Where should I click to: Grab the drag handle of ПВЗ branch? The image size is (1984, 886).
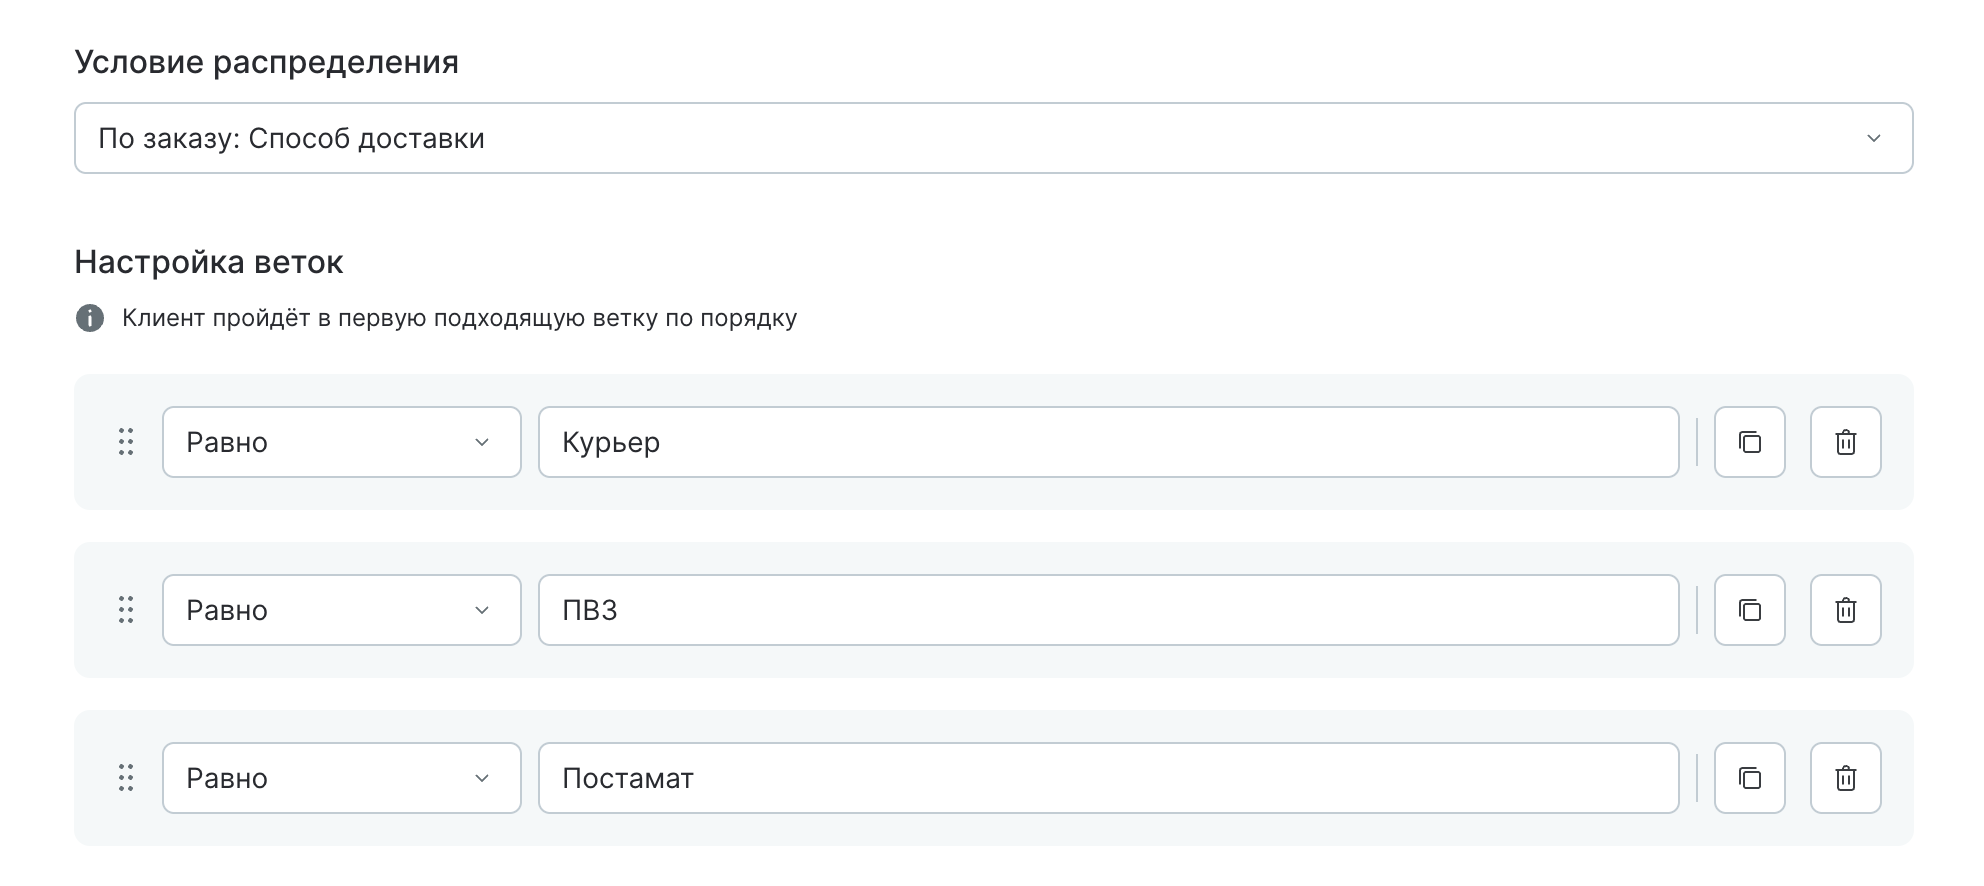[x=126, y=610]
